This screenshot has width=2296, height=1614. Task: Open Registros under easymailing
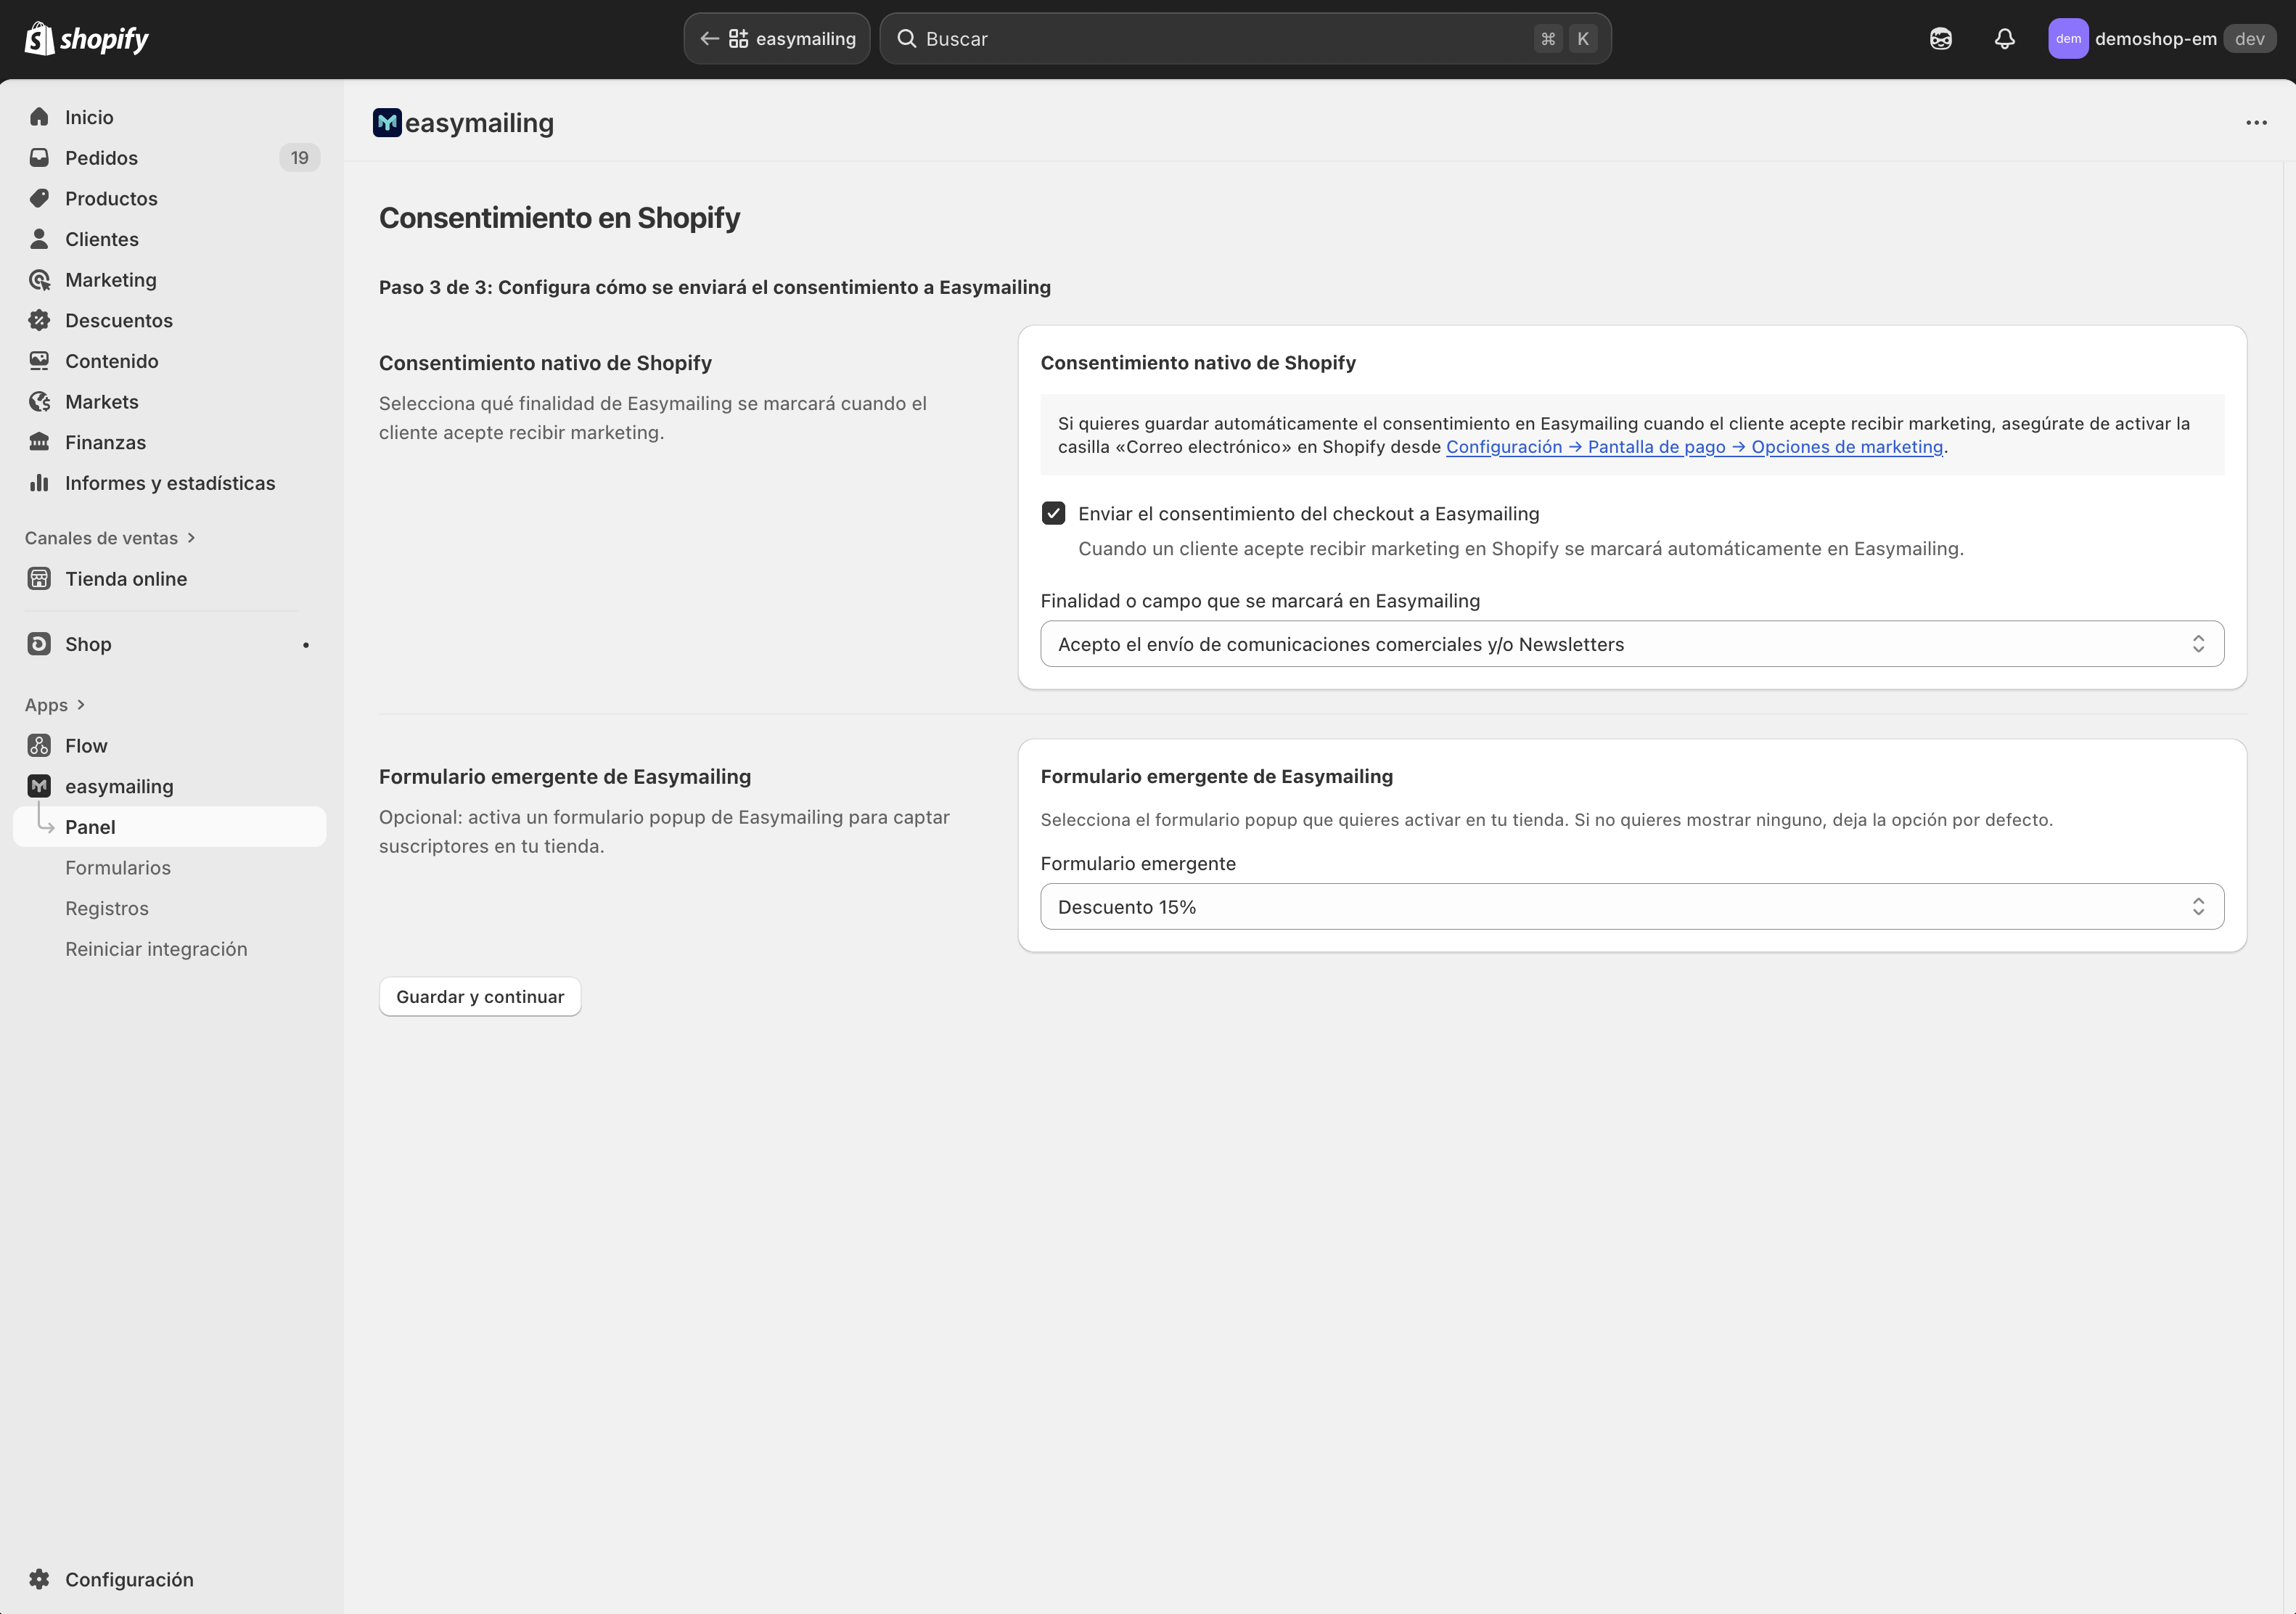click(x=107, y=908)
